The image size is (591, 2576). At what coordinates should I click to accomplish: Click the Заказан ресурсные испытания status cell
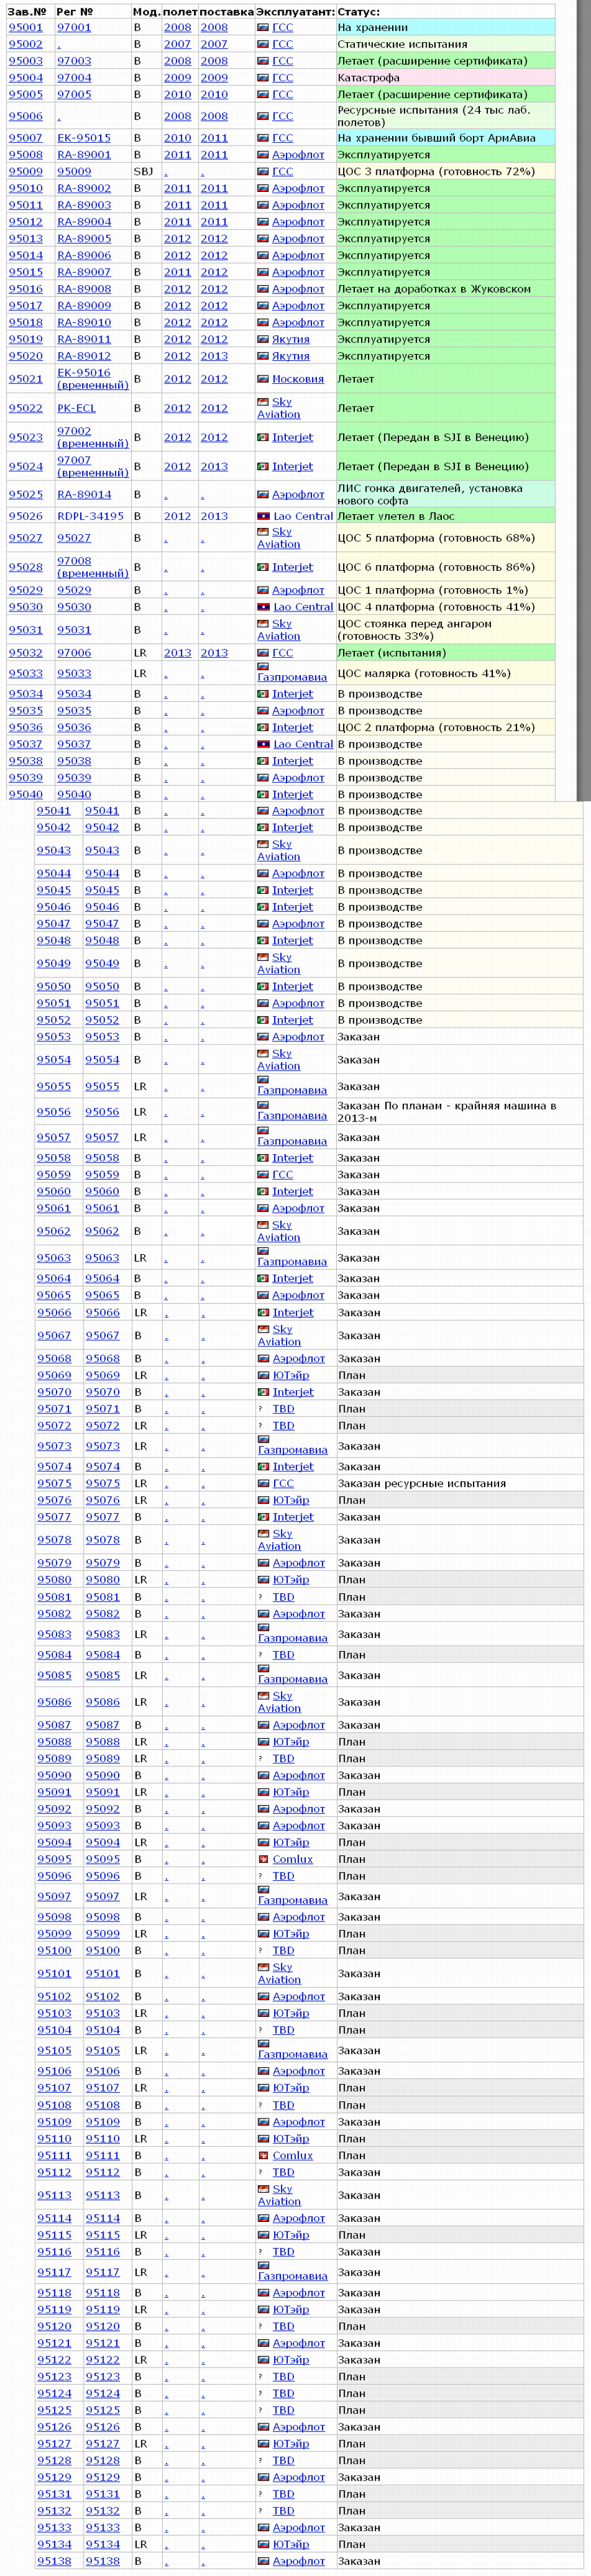click(x=459, y=1484)
